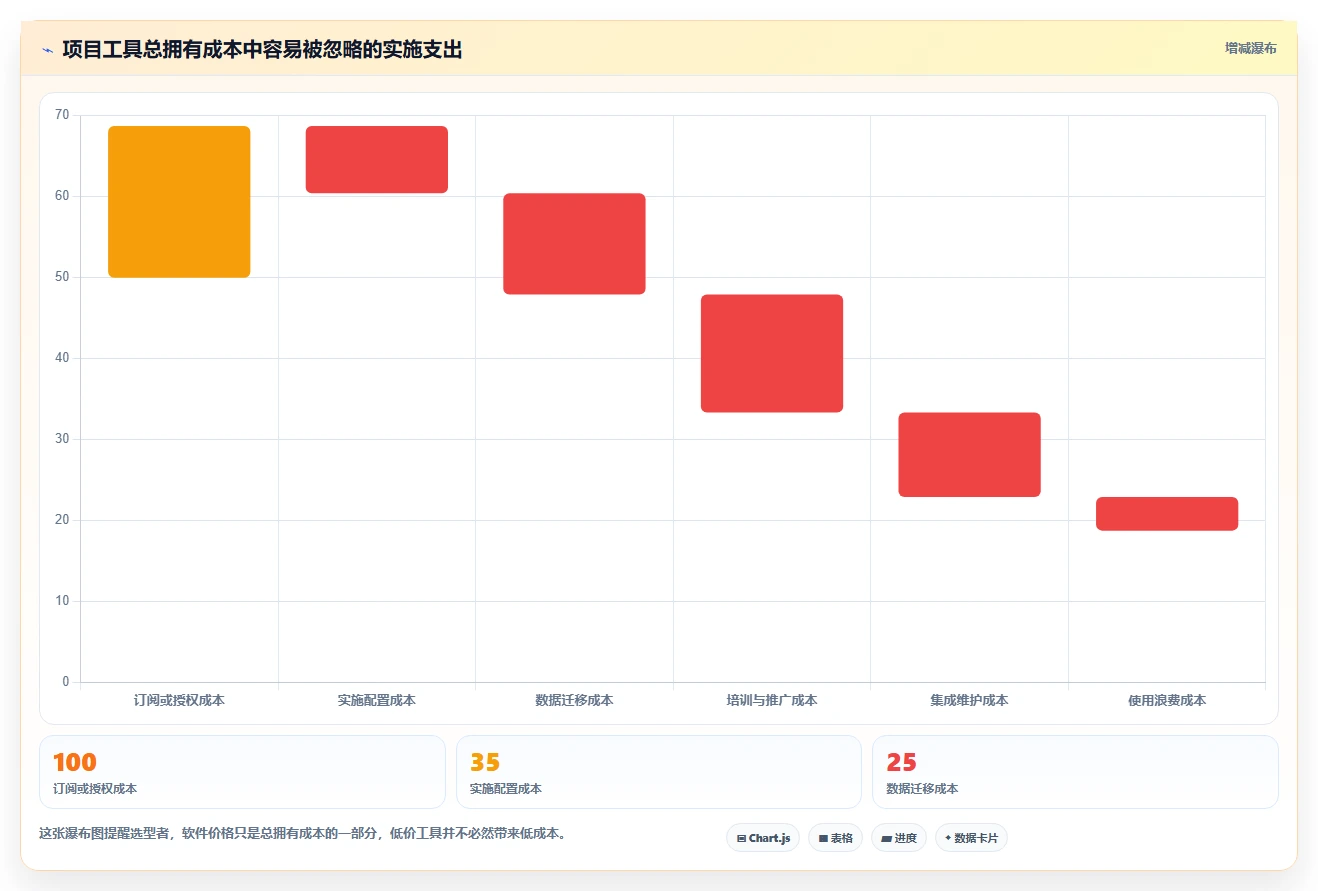Click y-axis tick value 50

[63, 277]
